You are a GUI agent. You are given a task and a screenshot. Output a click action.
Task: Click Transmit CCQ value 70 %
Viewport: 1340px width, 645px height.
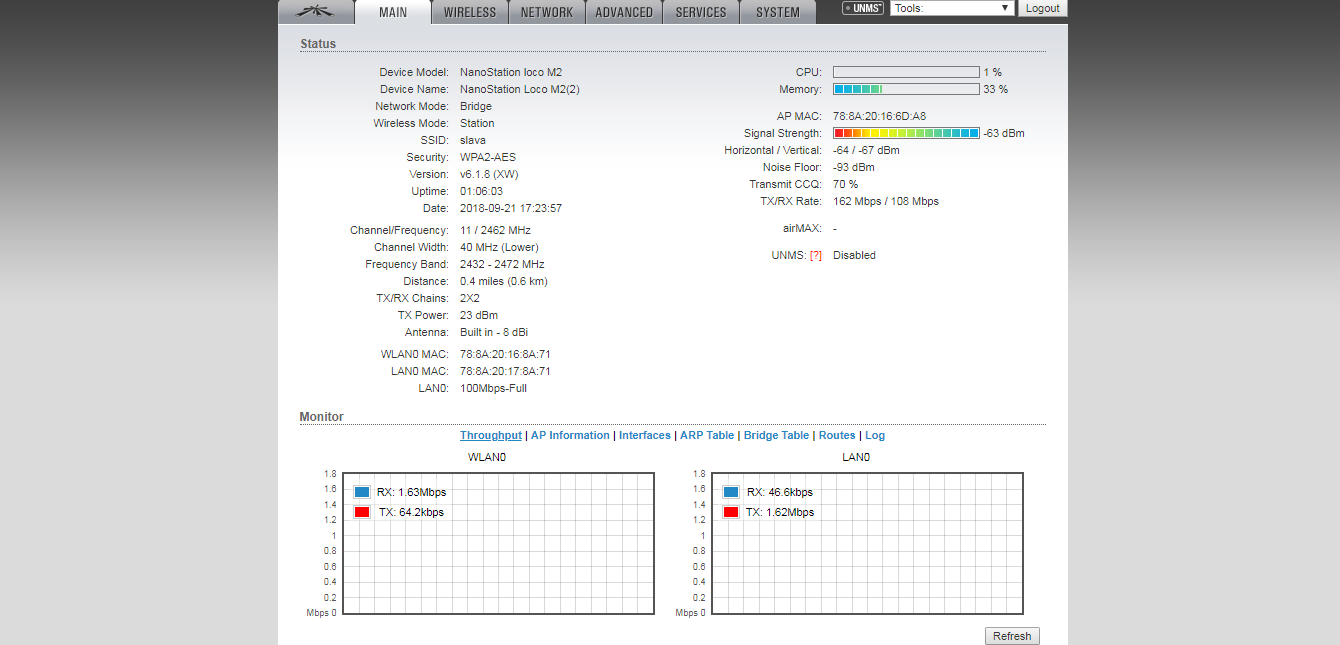click(845, 184)
